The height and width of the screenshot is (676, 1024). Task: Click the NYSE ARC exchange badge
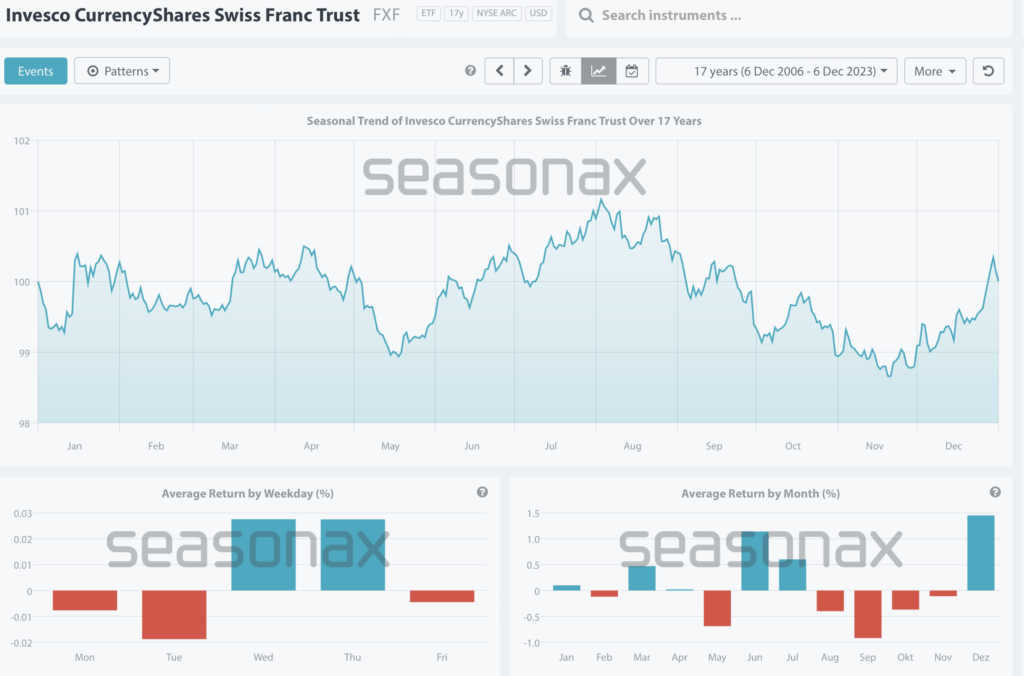tap(498, 15)
